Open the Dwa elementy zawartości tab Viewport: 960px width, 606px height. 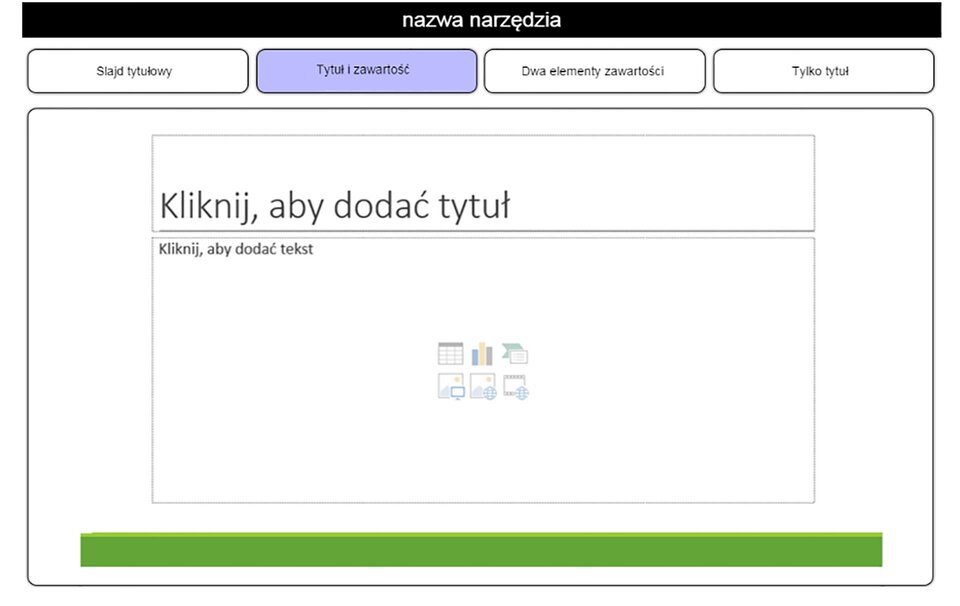594,71
